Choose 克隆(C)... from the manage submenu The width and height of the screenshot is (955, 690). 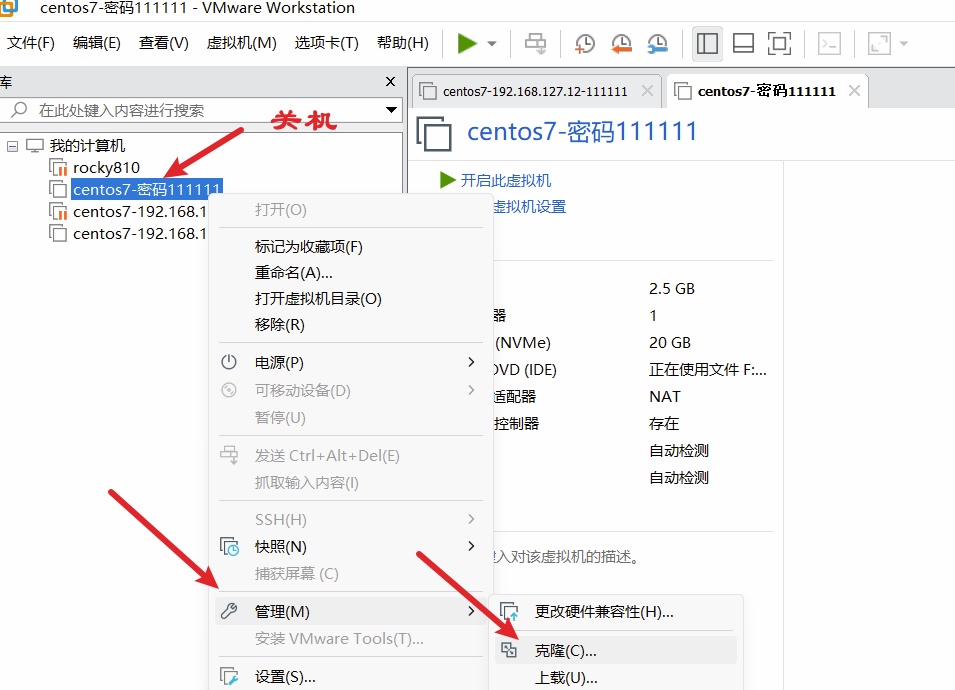[616, 650]
